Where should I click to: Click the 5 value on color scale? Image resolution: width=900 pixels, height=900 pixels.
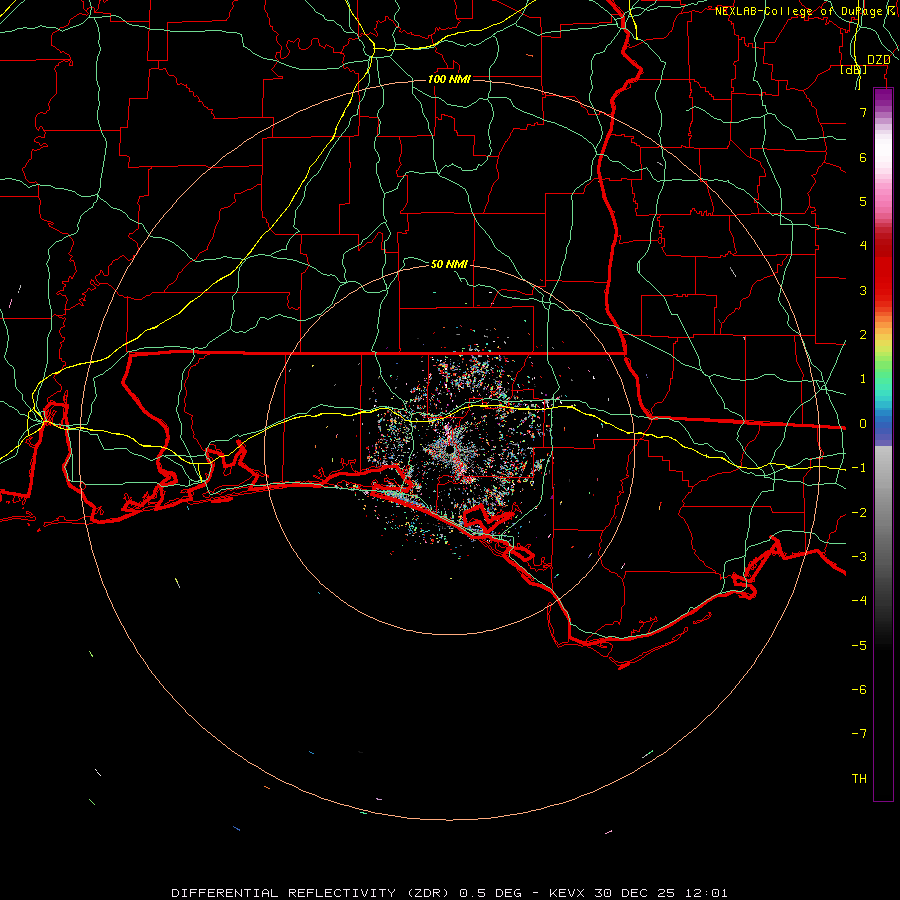[863, 201]
